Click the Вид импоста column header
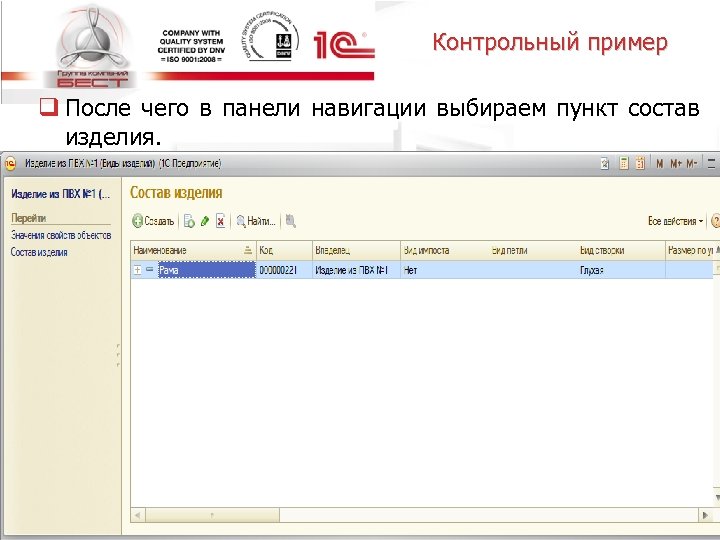 pyautogui.click(x=445, y=250)
